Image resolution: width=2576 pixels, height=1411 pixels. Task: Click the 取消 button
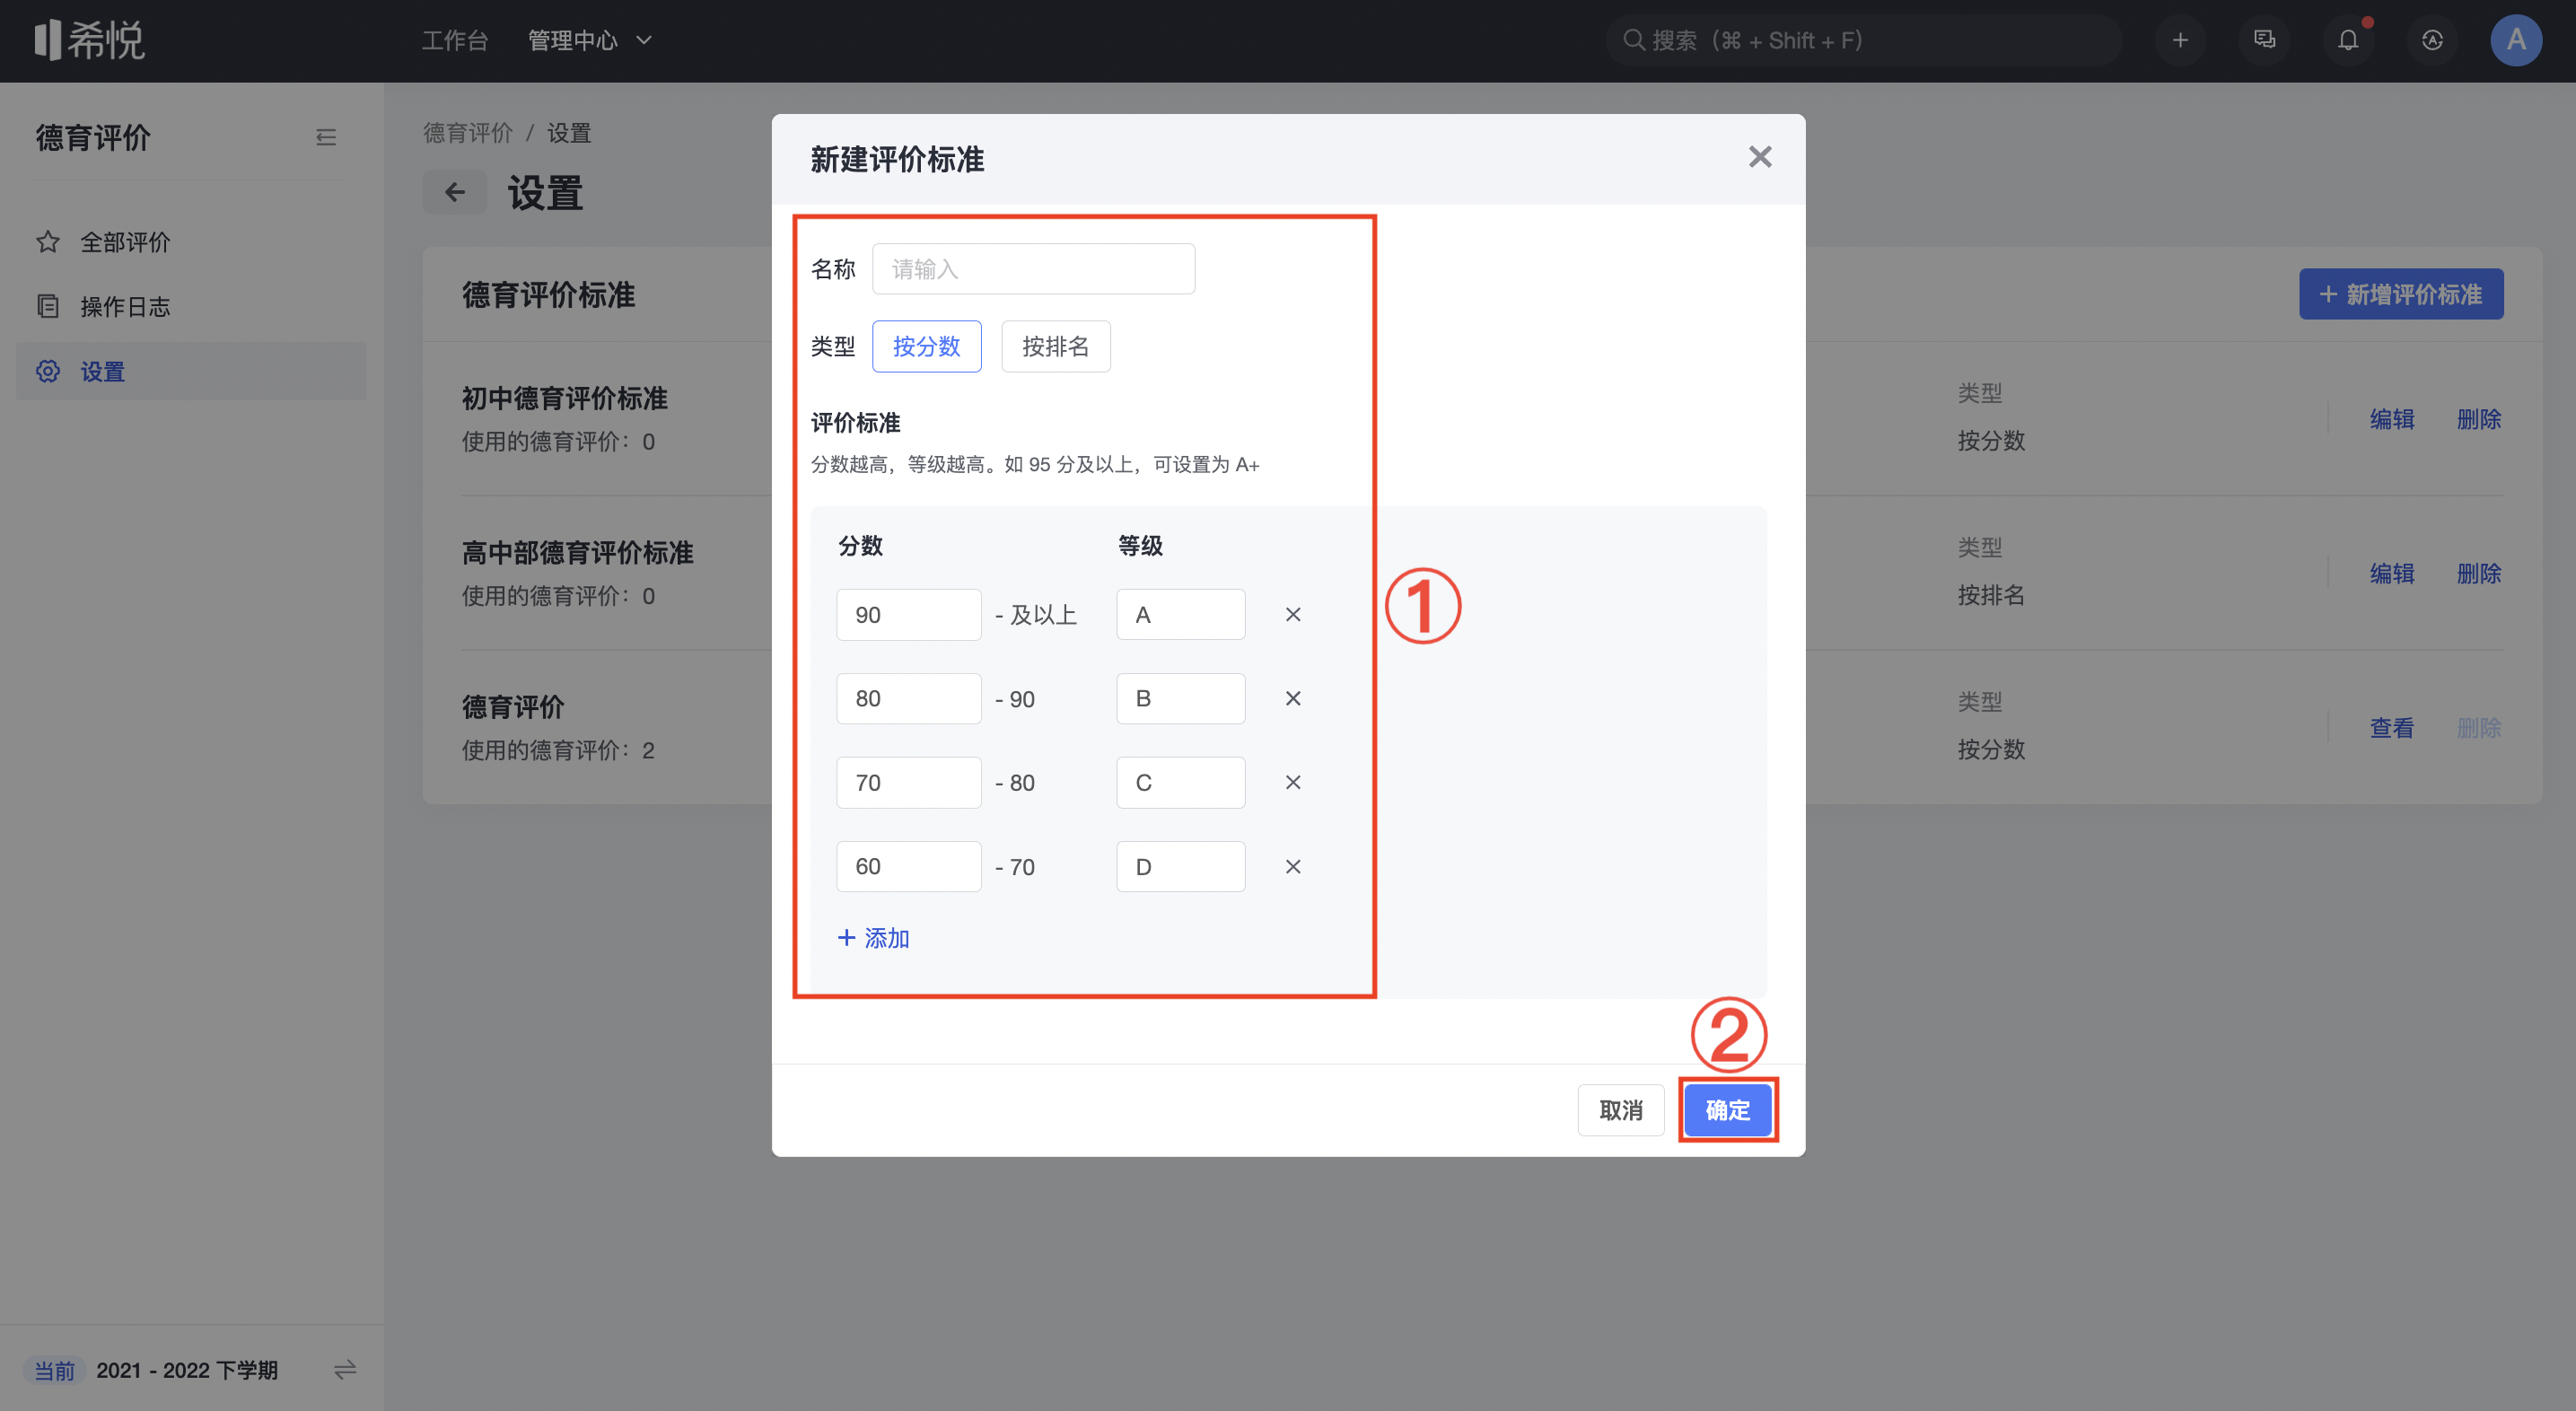point(1620,1110)
